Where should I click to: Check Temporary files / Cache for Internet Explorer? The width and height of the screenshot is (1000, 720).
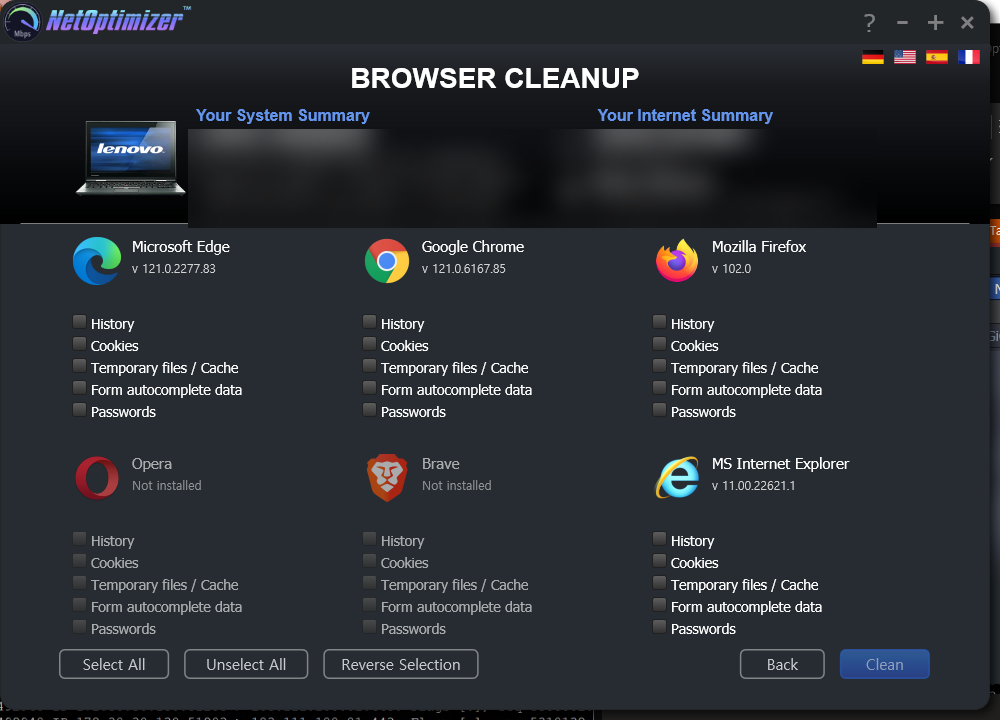tap(659, 583)
